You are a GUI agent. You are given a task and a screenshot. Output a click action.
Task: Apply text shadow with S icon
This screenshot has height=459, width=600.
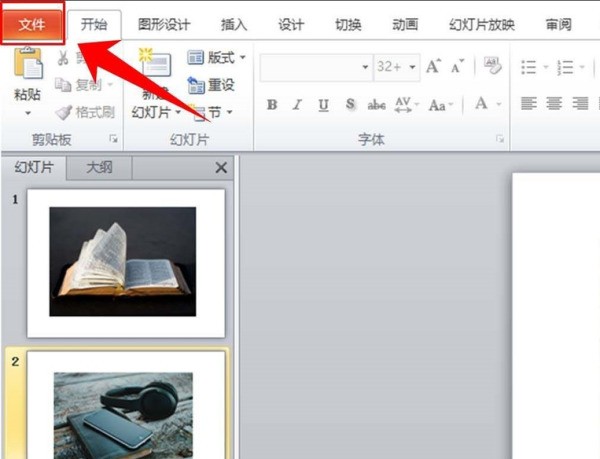pyautogui.click(x=350, y=104)
